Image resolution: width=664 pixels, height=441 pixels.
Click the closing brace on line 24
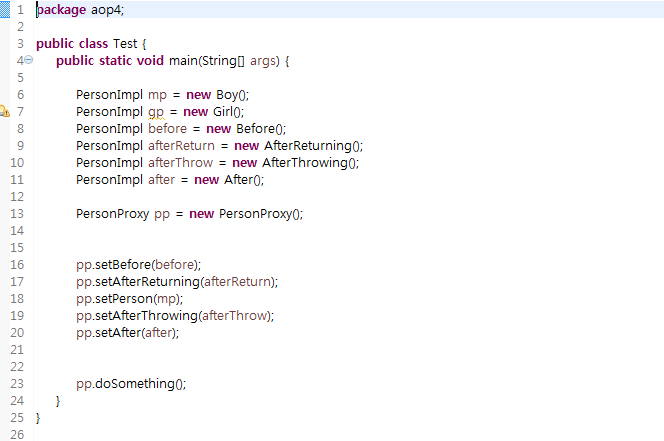[58, 401]
